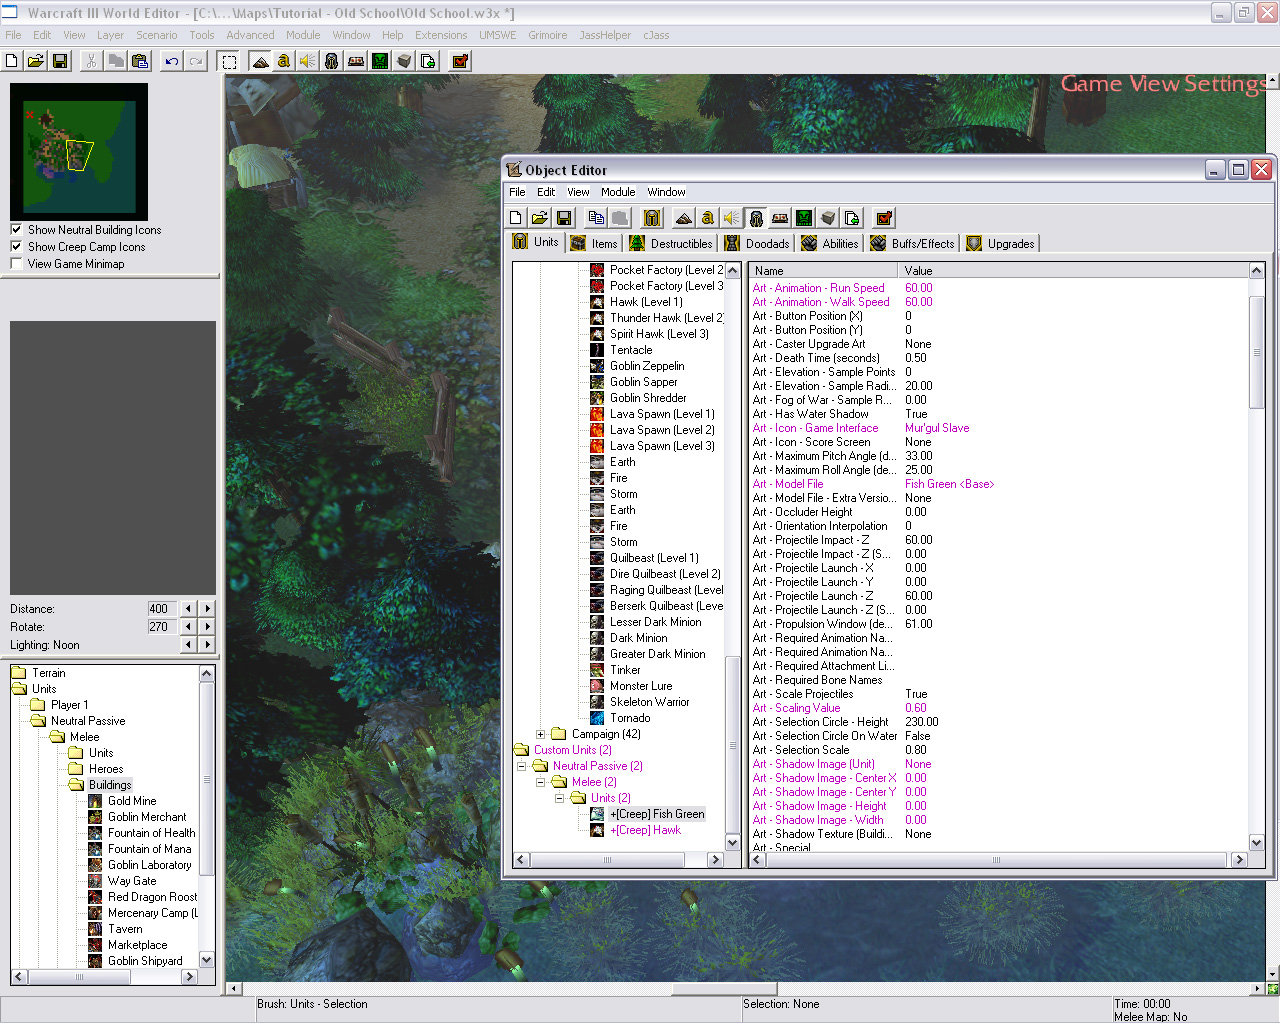Open Trigger Editor from main toolbar
This screenshot has width=1280, height=1024.
click(284, 61)
